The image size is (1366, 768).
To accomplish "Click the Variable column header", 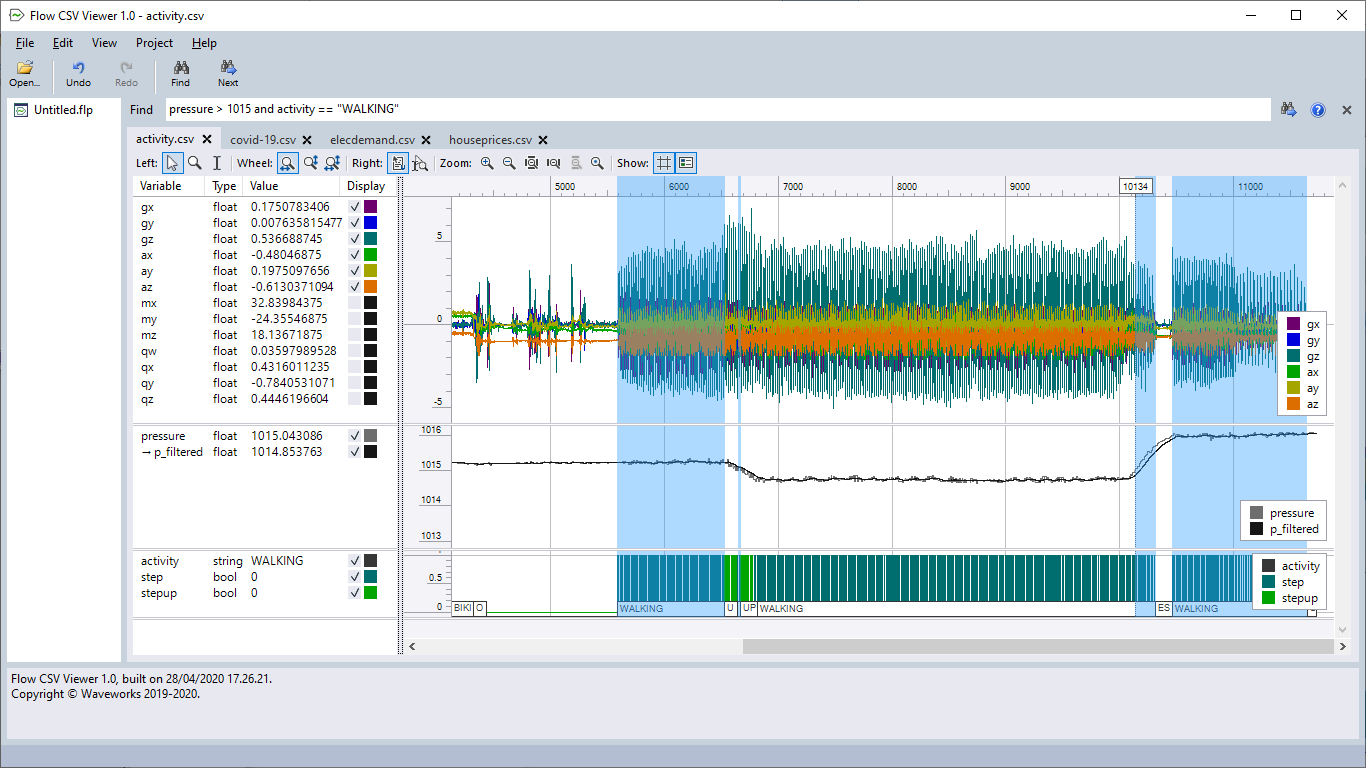I will (161, 186).
